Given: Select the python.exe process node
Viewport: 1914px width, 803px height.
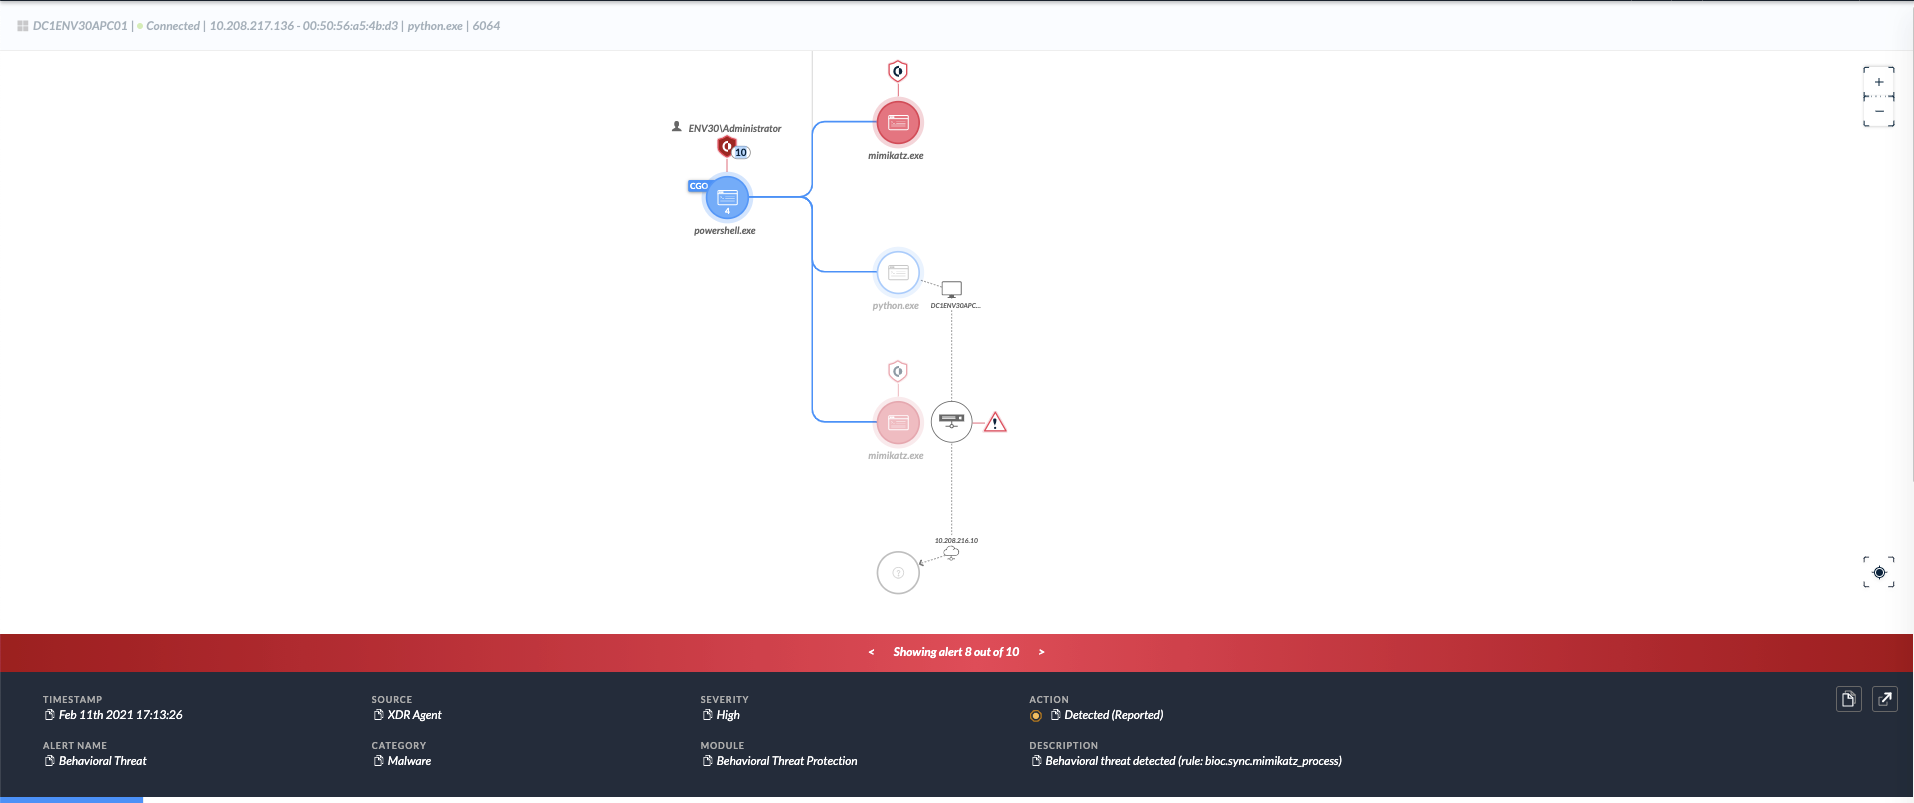Looking at the screenshot, I should [898, 272].
